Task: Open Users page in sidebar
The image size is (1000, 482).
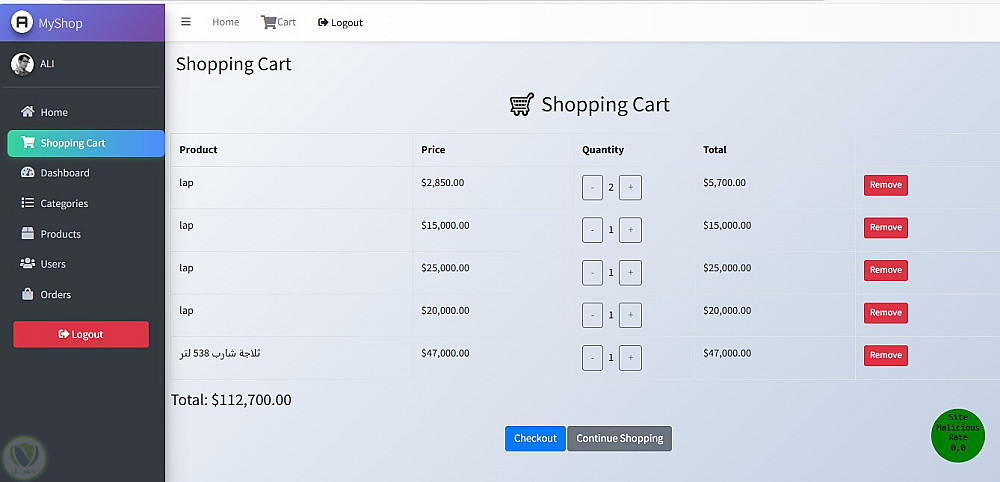Action: [x=53, y=264]
